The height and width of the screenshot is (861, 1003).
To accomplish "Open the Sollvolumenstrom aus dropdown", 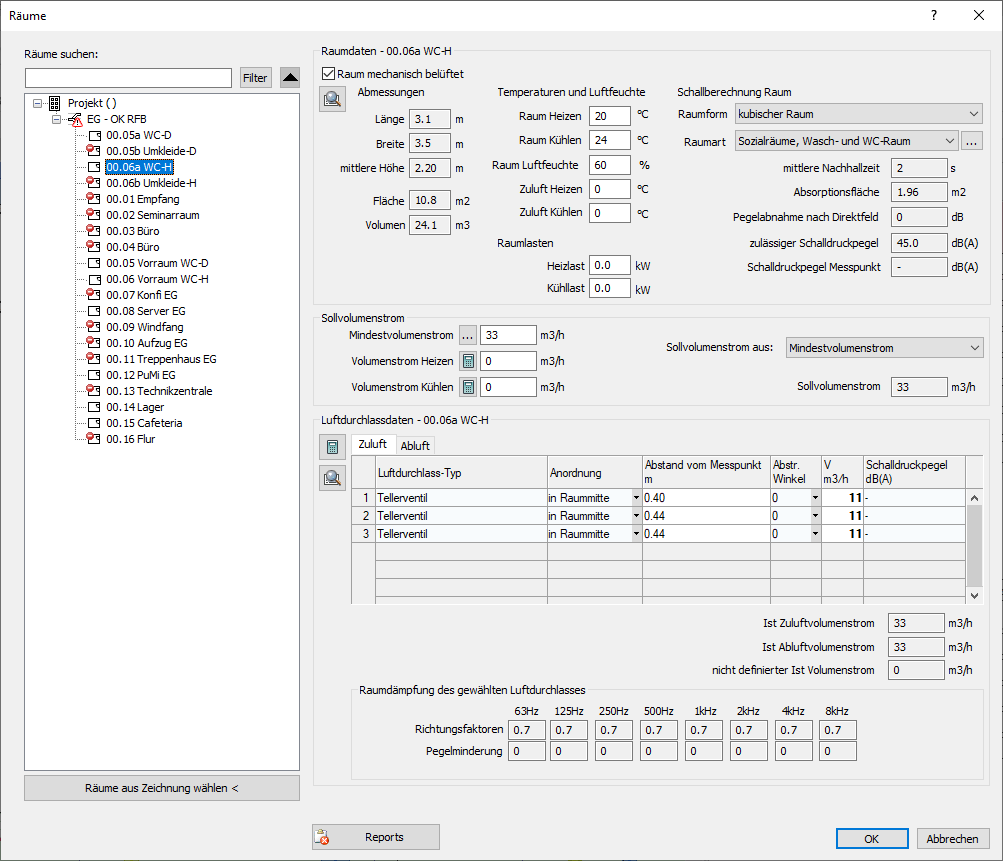I will coord(884,348).
